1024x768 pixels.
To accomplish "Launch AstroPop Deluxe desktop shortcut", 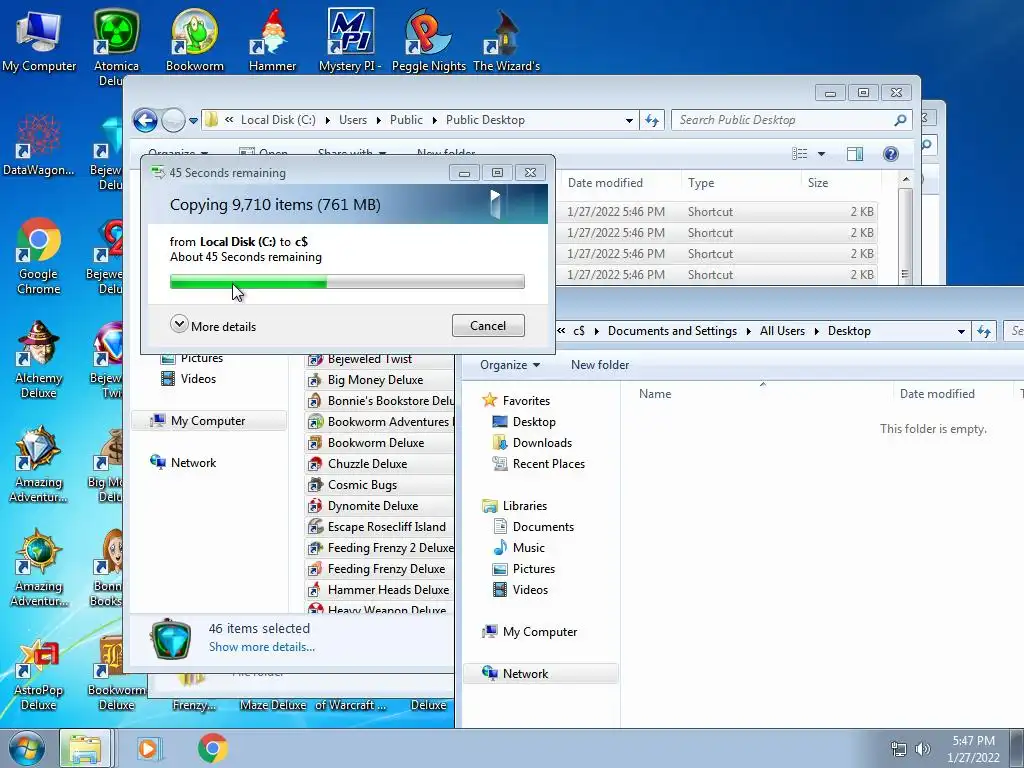I will pyautogui.click(x=39, y=673).
